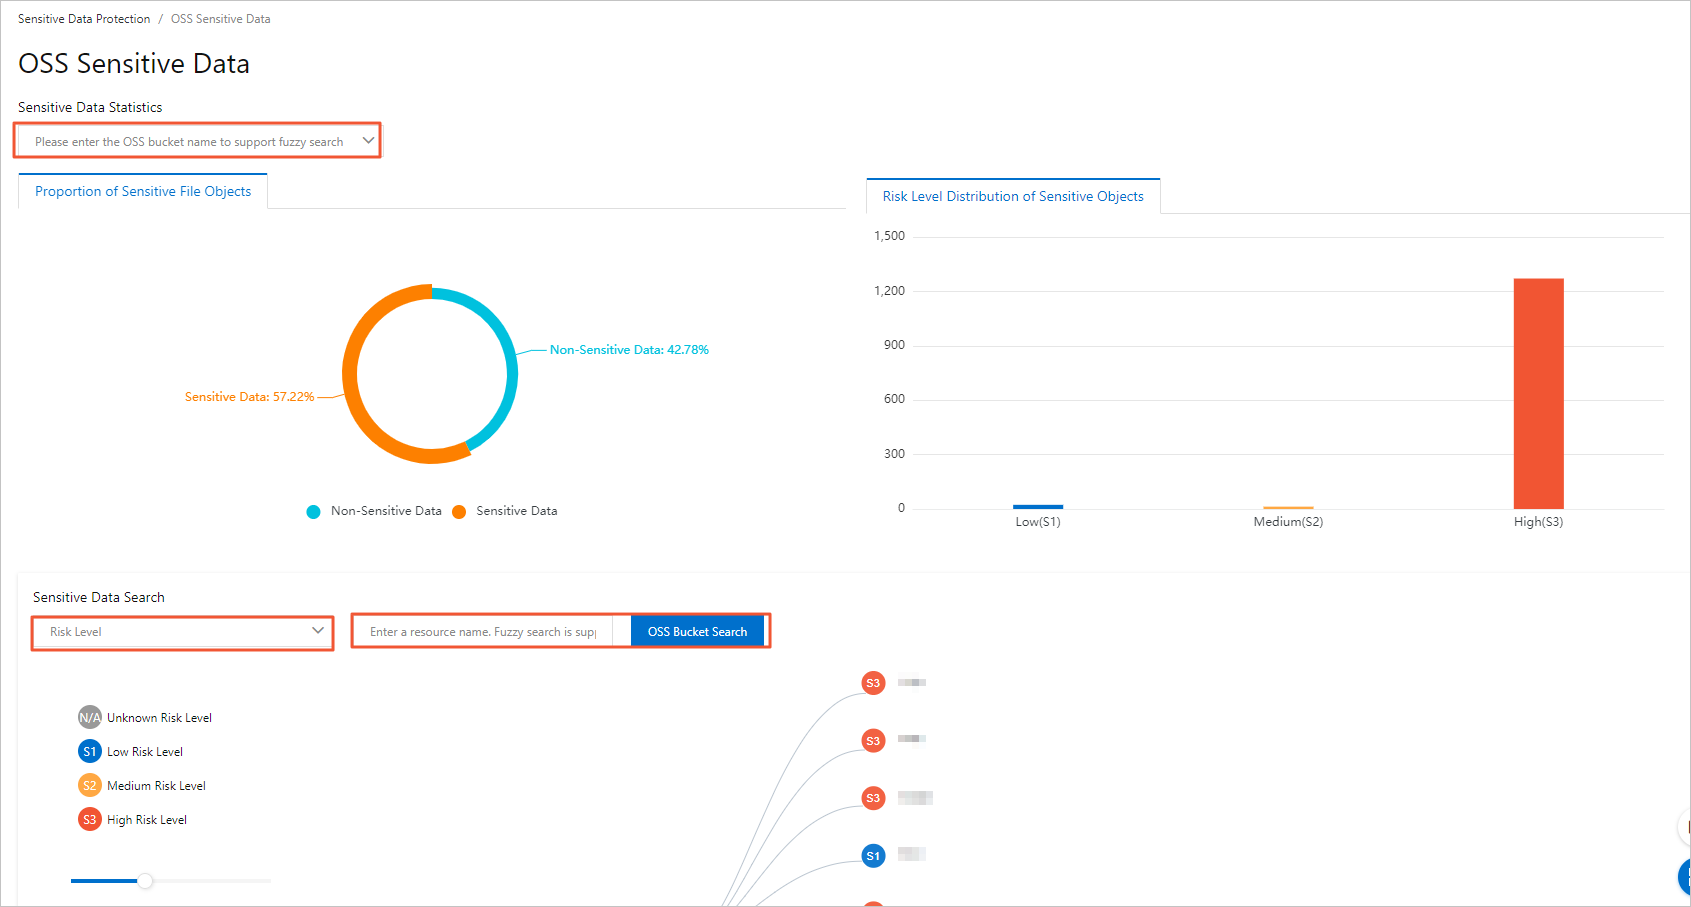
Task: Click the Medium(S2) orange bar
Action: (x=1288, y=508)
